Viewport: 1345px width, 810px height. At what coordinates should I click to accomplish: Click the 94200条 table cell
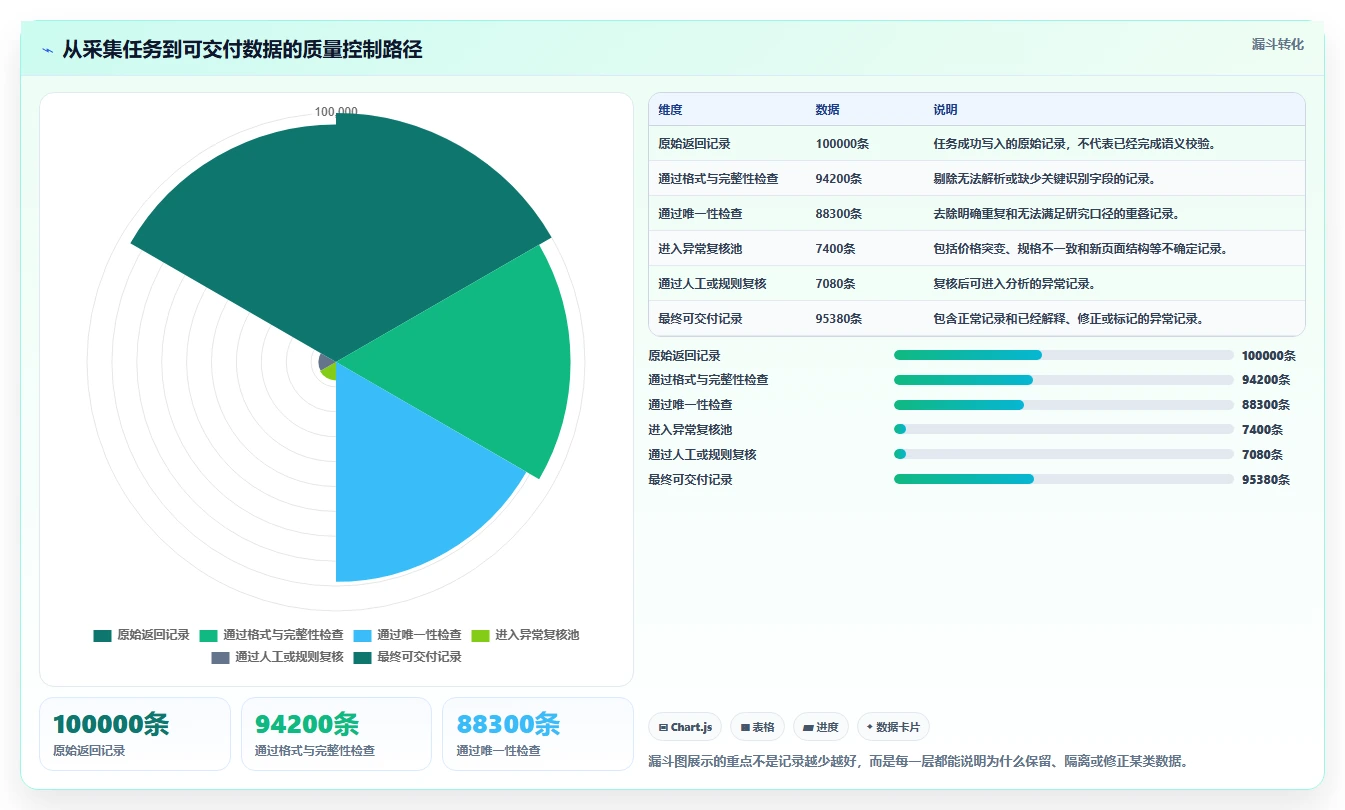[839, 179]
